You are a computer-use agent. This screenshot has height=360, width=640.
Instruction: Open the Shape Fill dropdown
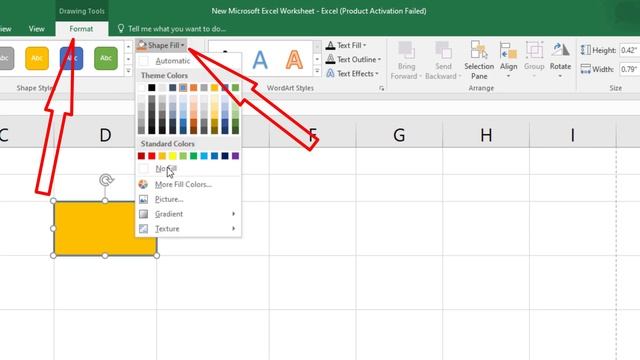point(162,45)
